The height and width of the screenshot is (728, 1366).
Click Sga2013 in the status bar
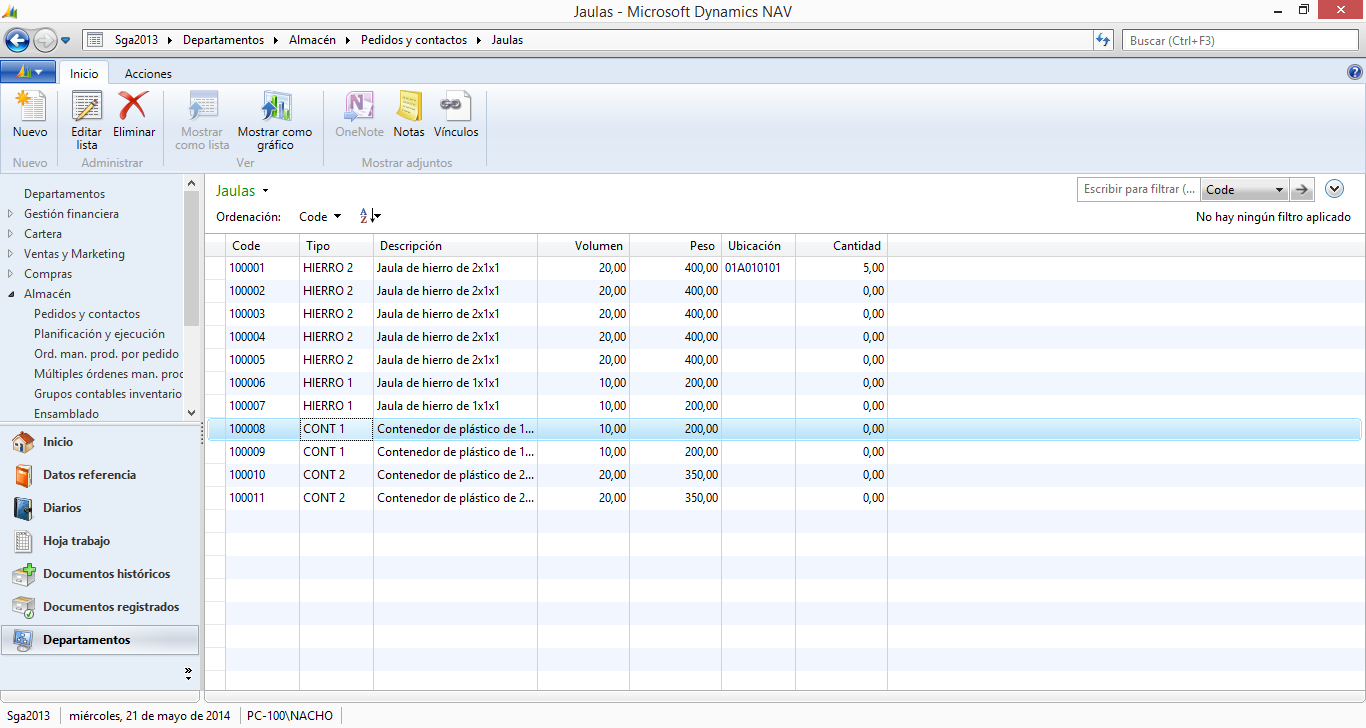click(x=28, y=716)
